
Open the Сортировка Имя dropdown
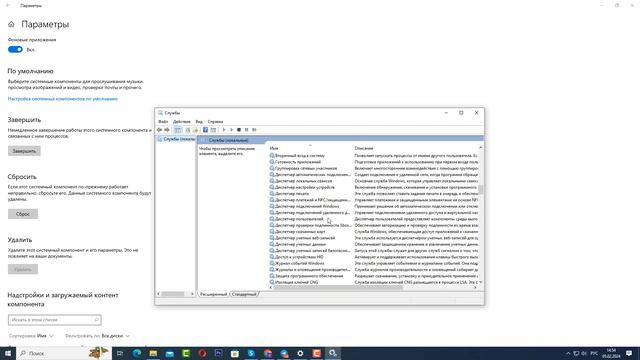pyautogui.click(x=31, y=336)
